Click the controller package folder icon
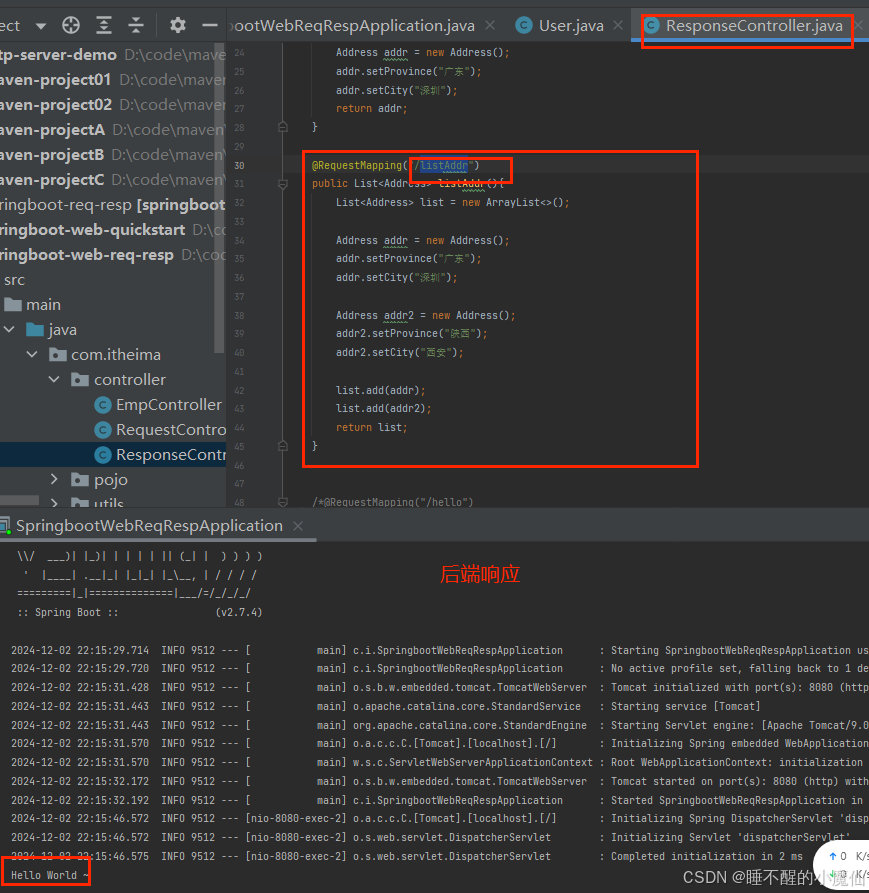Viewport: 869px width, 893px height. coord(80,379)
